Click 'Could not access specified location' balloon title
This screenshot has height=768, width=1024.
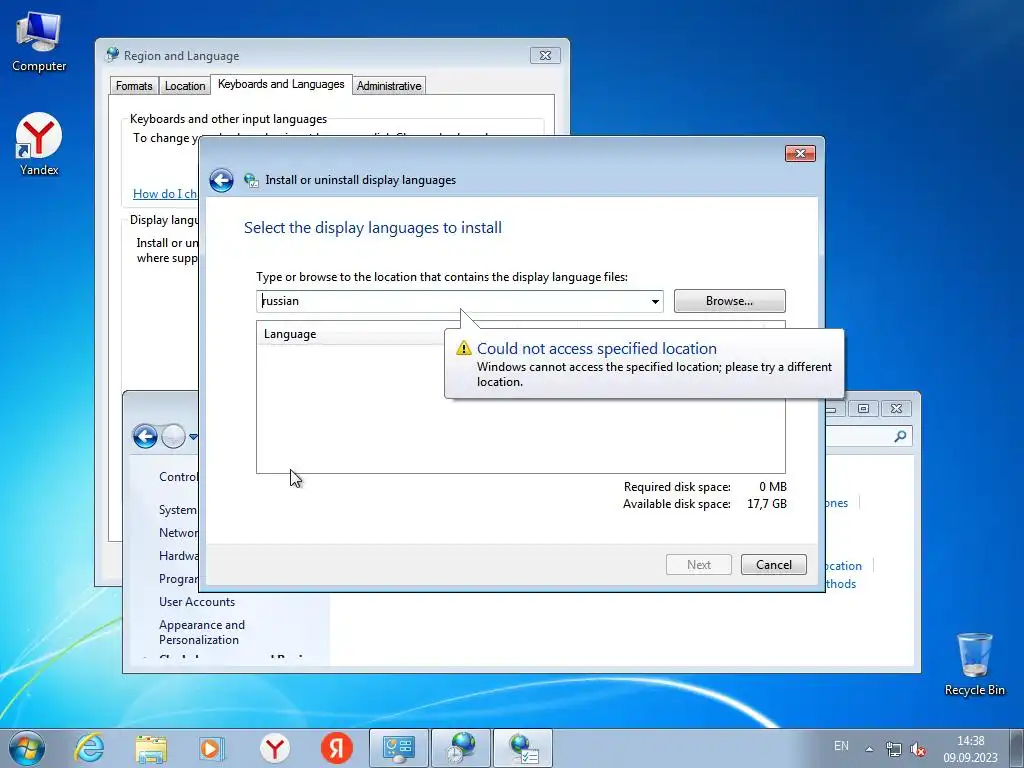coord(597,348)
